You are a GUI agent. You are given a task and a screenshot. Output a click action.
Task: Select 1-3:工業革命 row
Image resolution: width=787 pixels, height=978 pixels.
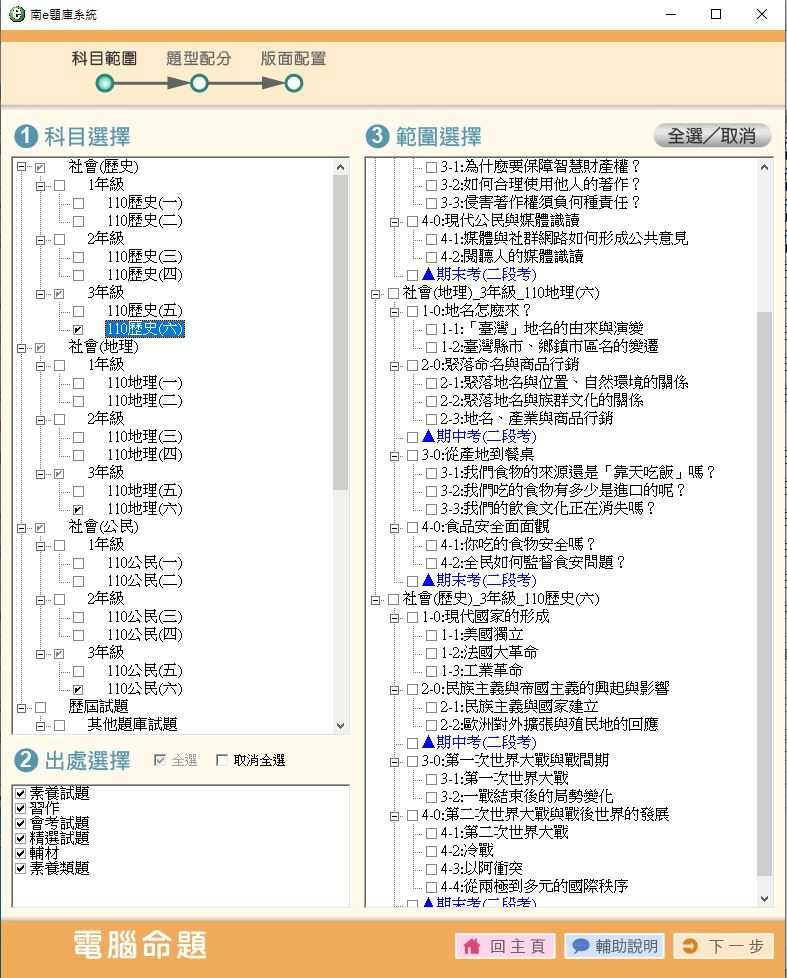481,671
